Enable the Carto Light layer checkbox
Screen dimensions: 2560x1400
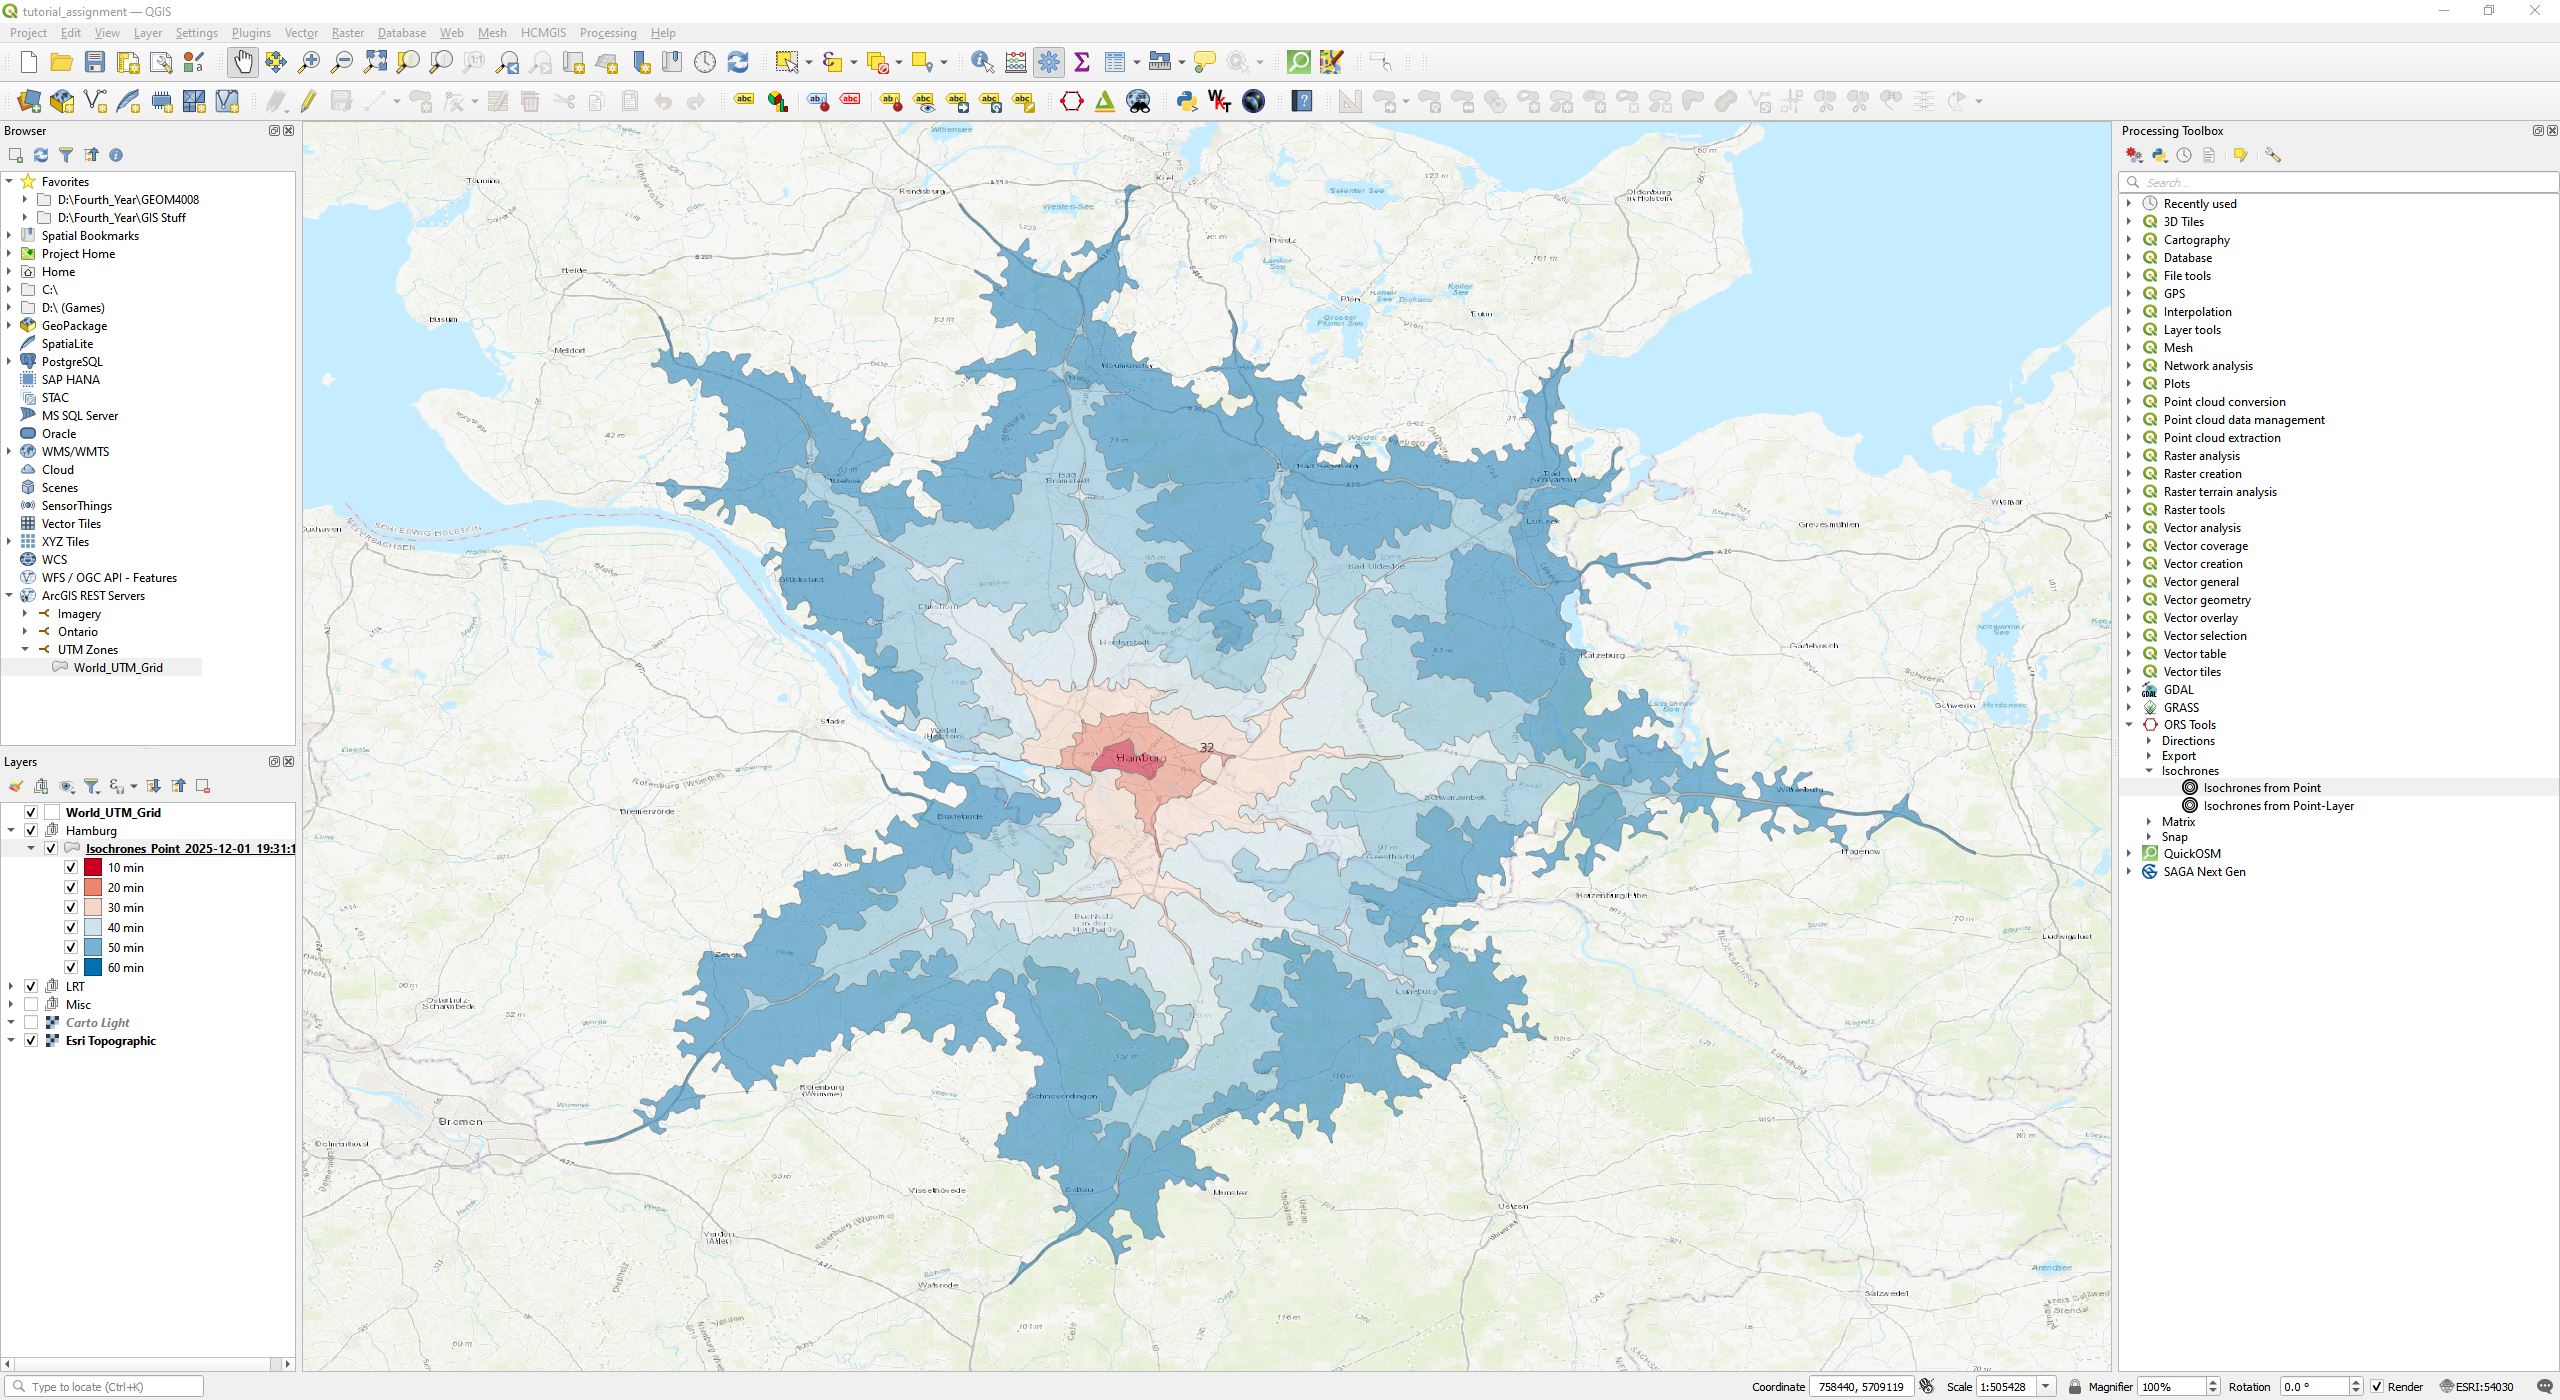31,1023
